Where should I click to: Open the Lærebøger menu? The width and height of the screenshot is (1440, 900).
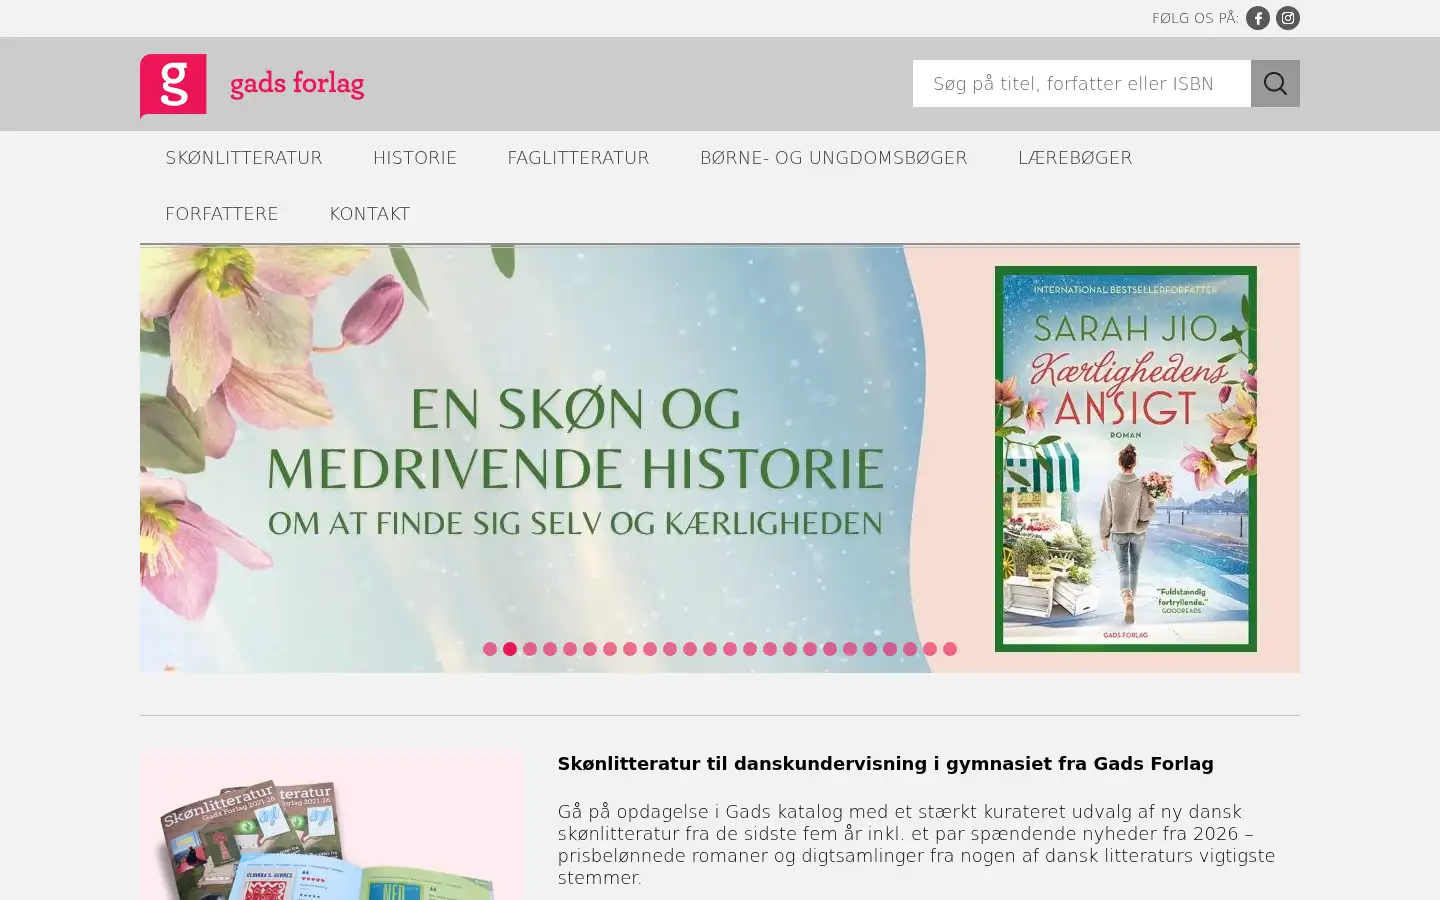tap(1075, 158)
